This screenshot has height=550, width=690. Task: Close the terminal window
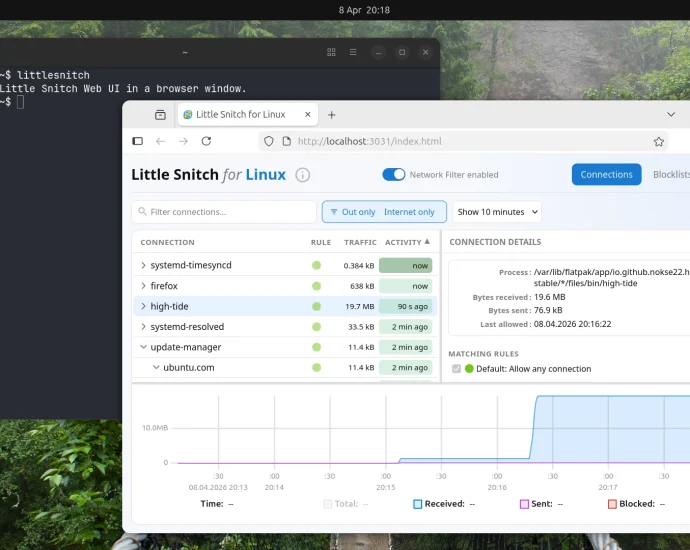pyautogui.click(x=426, y=52)
